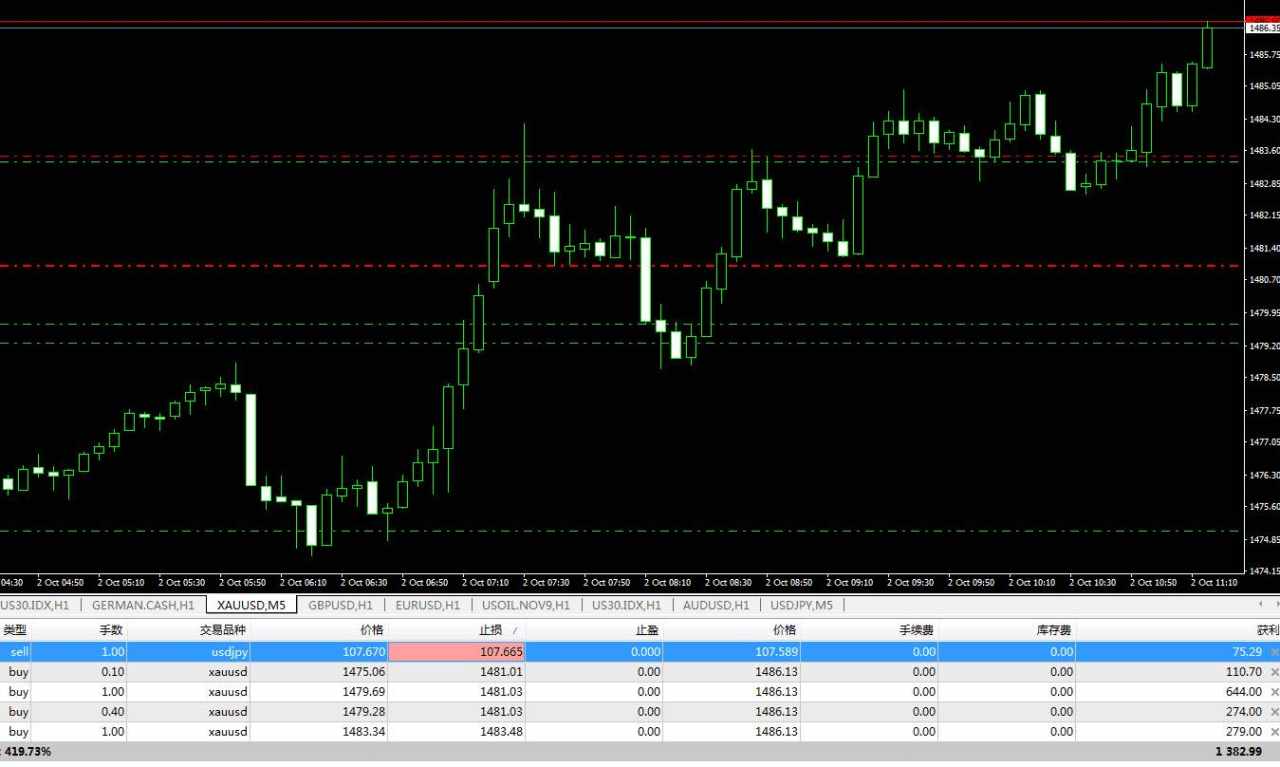Click the 279.00 profit cell
1280x767 pixels.
[x=1243, y=732]
